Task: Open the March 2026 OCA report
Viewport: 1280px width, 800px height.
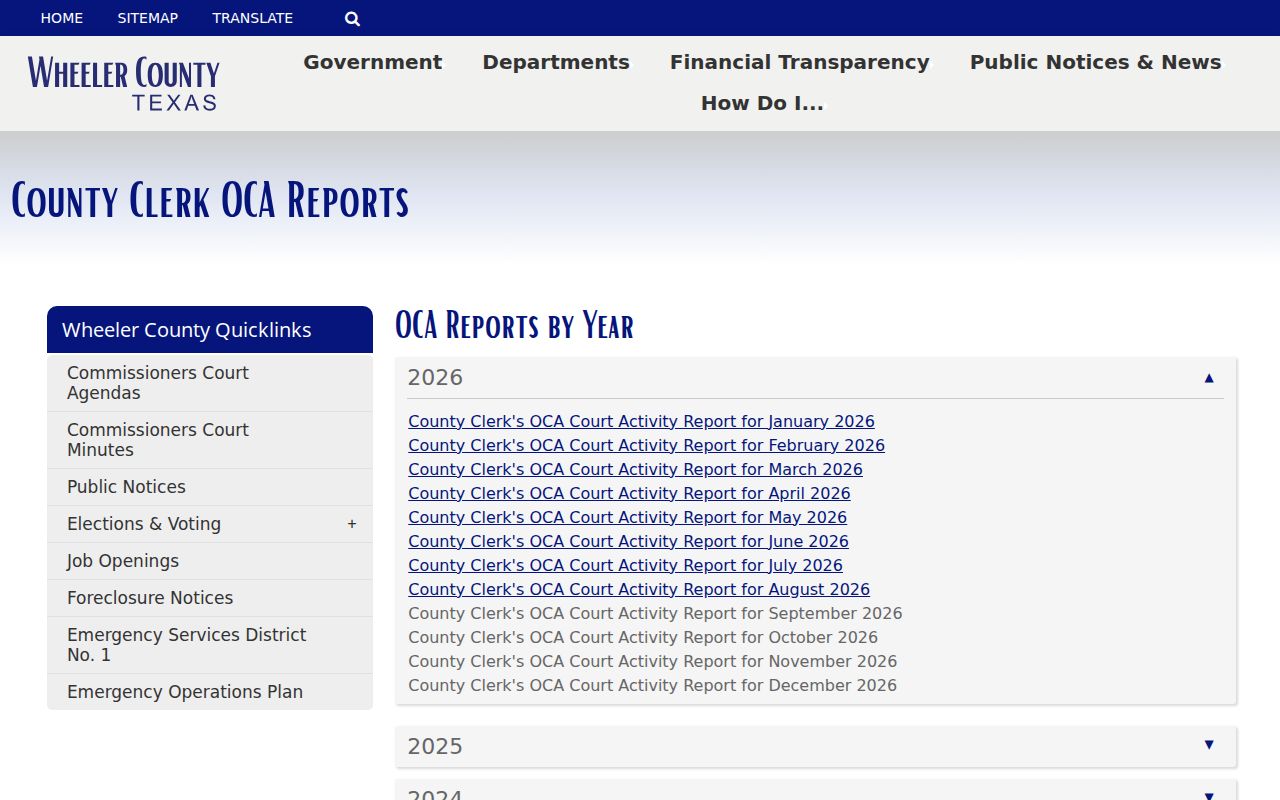Action: coord(635,470)
